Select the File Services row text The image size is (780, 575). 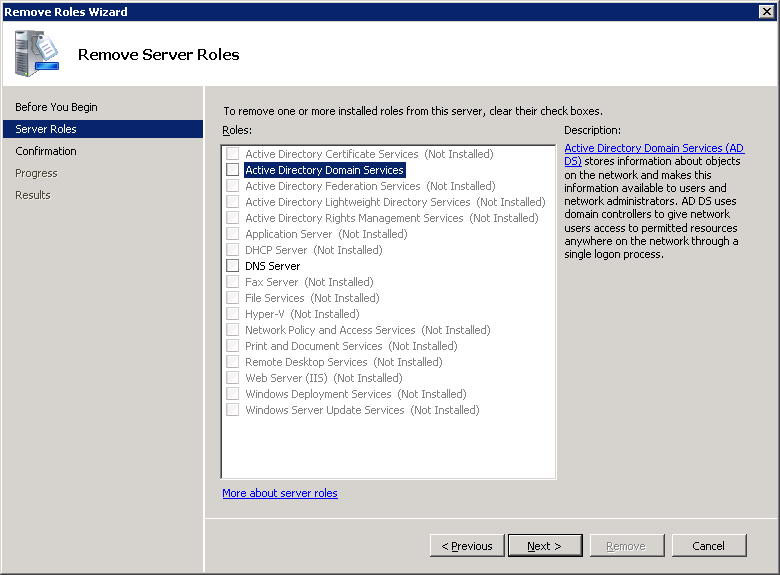[x=312, y=297]
